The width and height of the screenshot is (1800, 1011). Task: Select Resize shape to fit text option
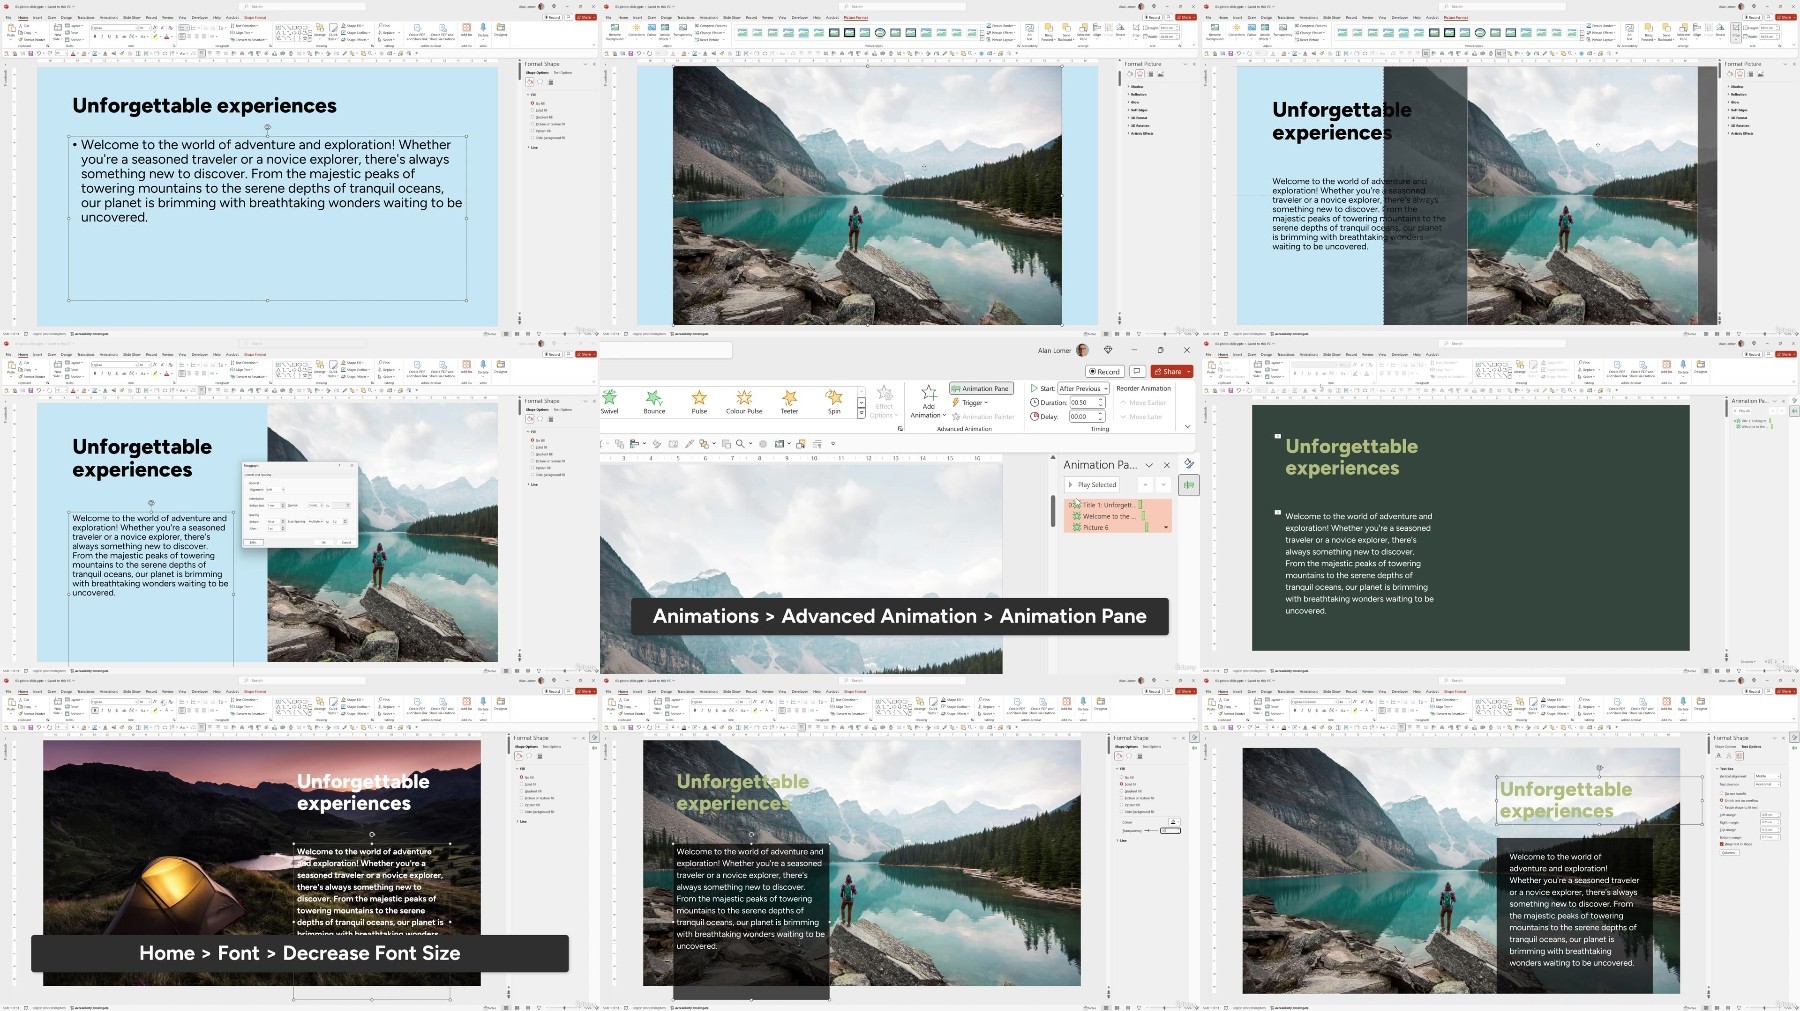[x=1740, y=808]
